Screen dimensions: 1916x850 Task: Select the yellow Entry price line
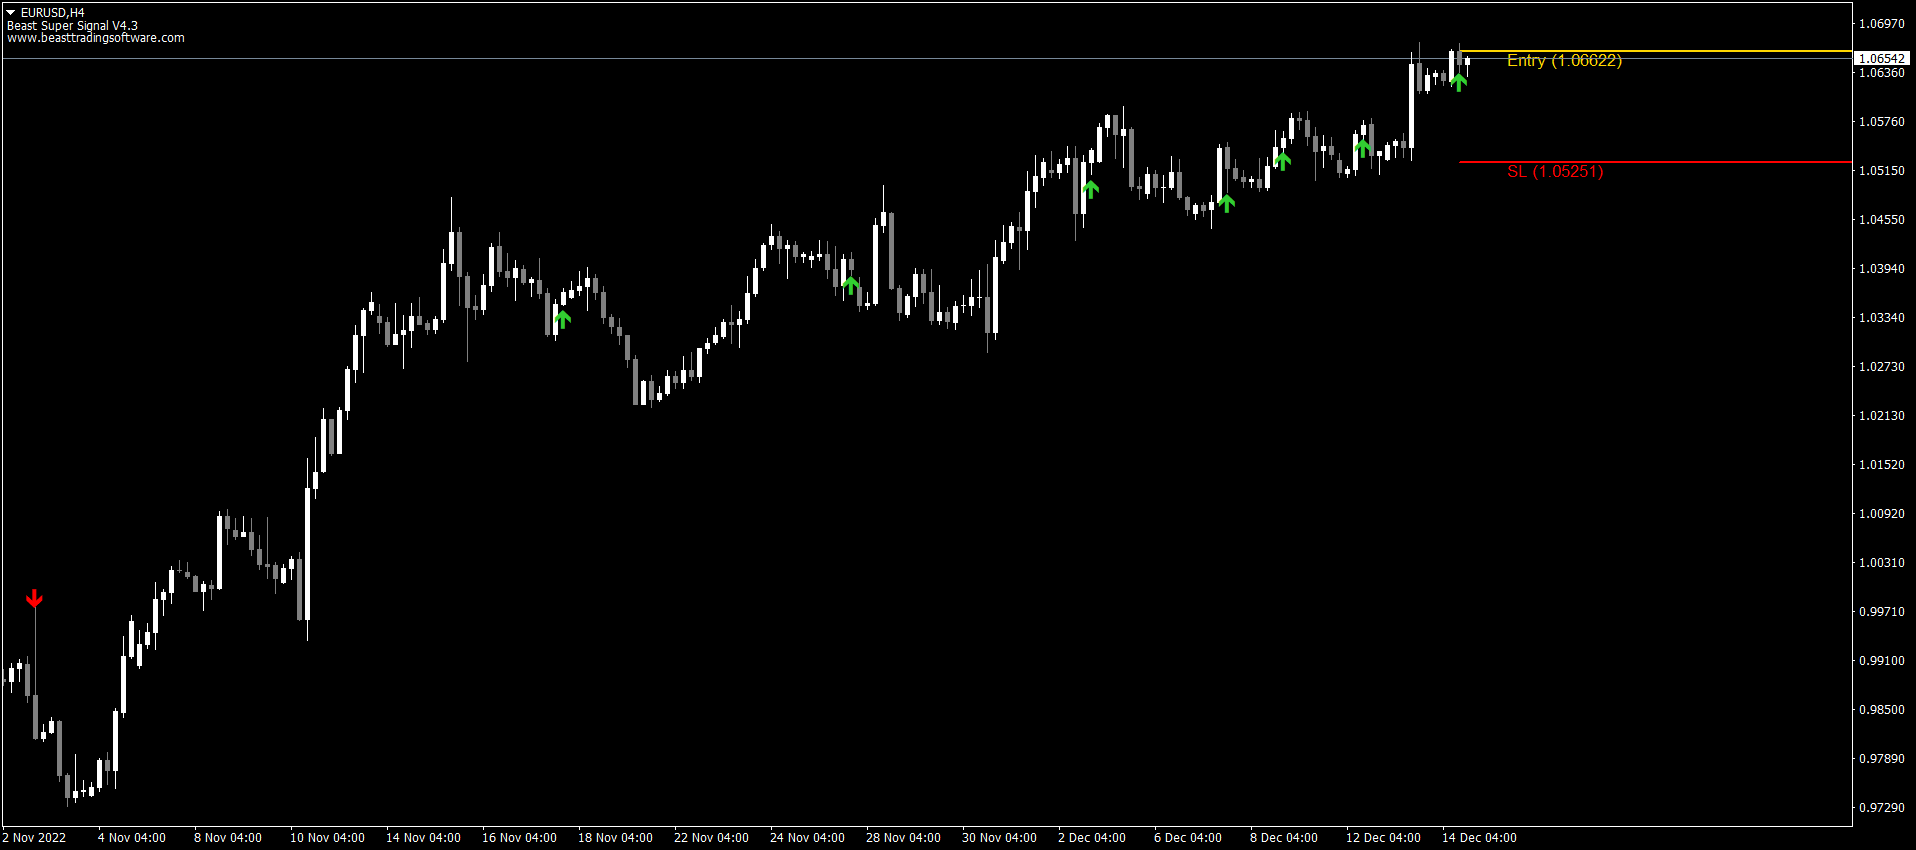pos(1656,51)
